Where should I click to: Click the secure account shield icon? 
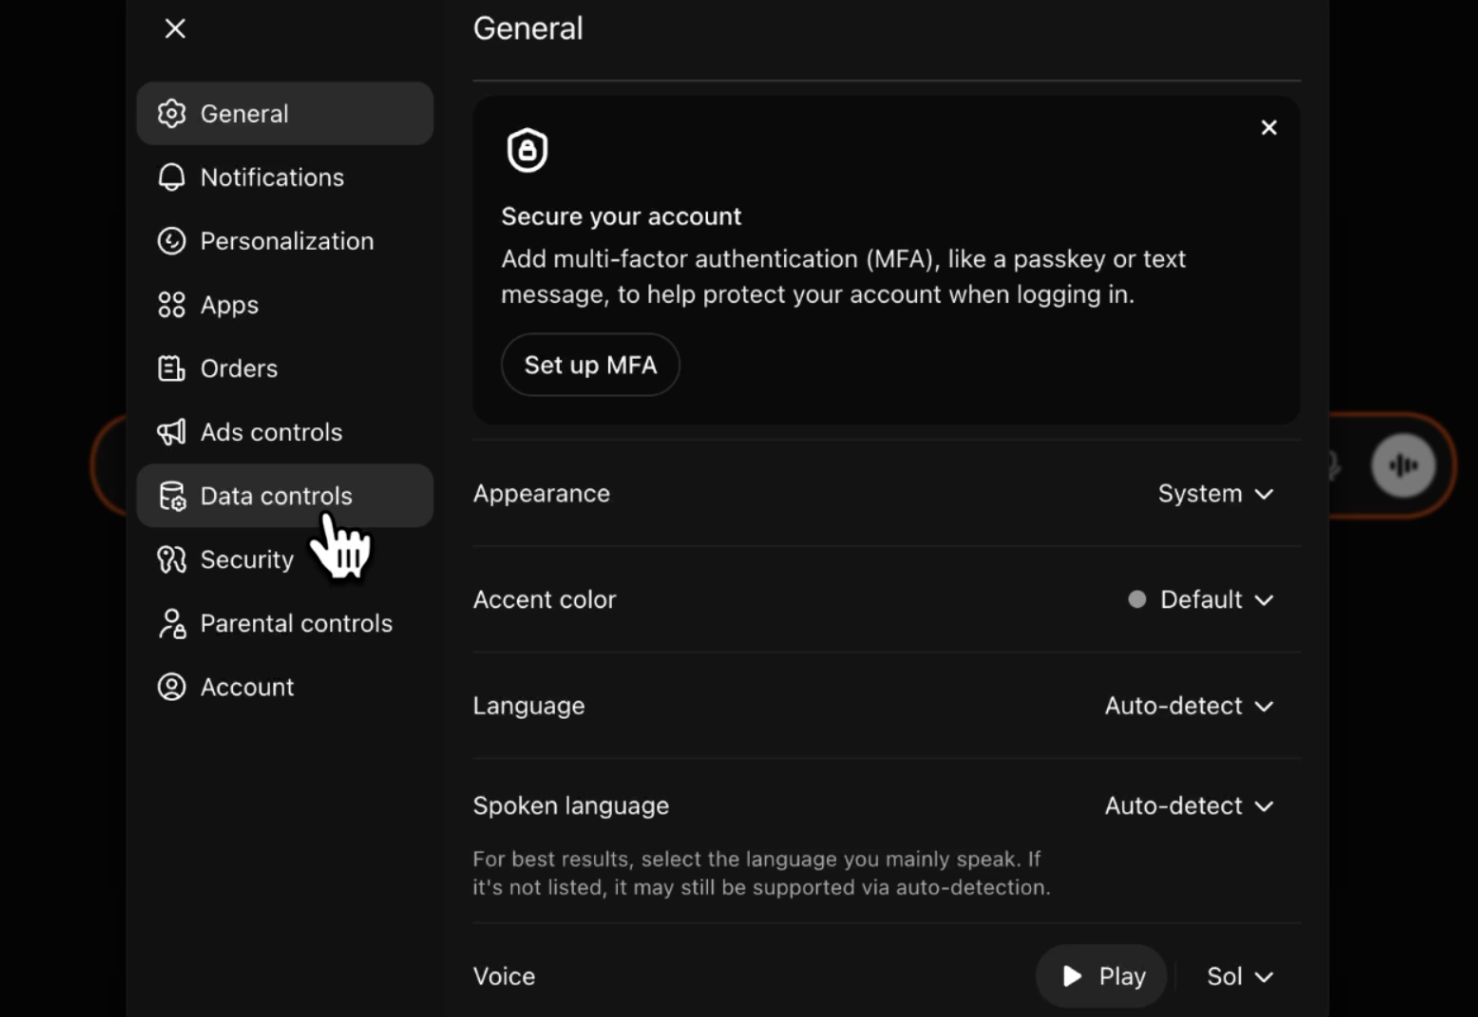[x=527, y=150]
